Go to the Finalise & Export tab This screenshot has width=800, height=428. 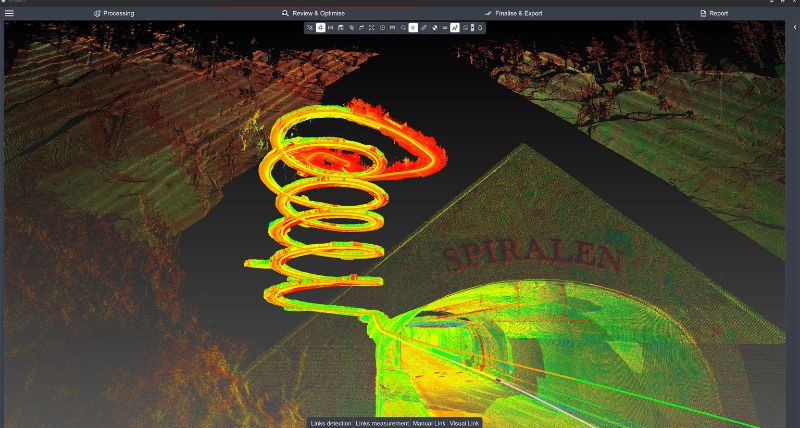click(514, 13)
